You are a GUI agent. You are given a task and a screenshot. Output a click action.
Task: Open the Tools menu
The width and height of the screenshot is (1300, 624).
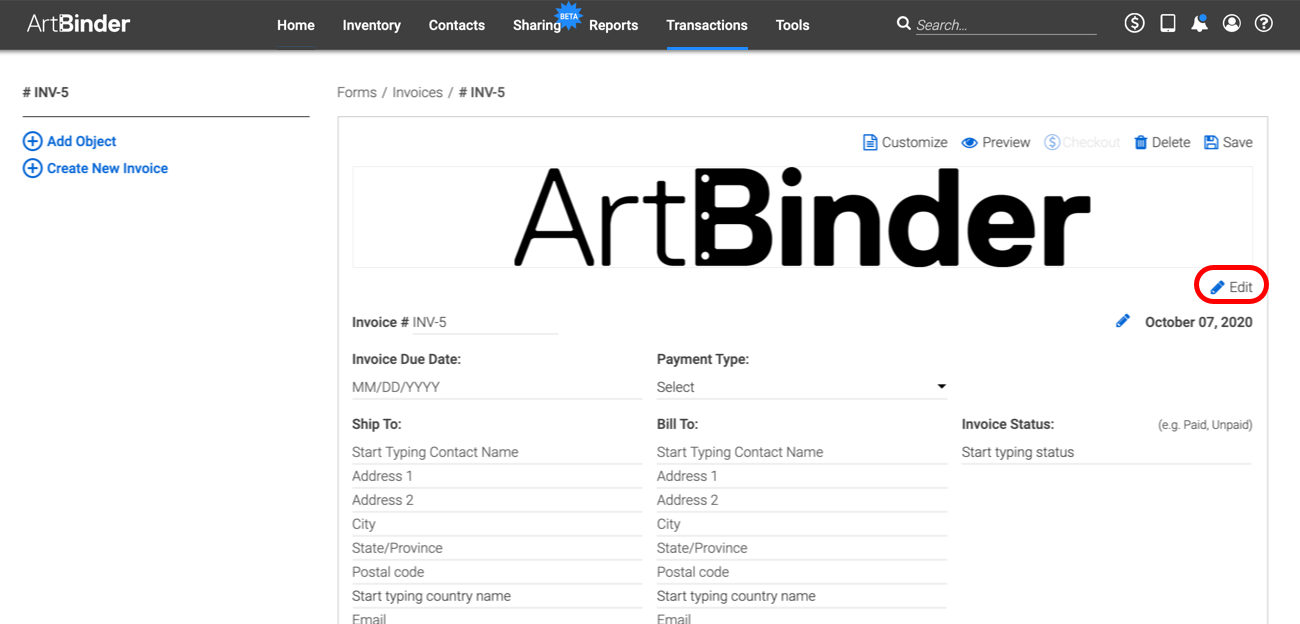[793, 25]
